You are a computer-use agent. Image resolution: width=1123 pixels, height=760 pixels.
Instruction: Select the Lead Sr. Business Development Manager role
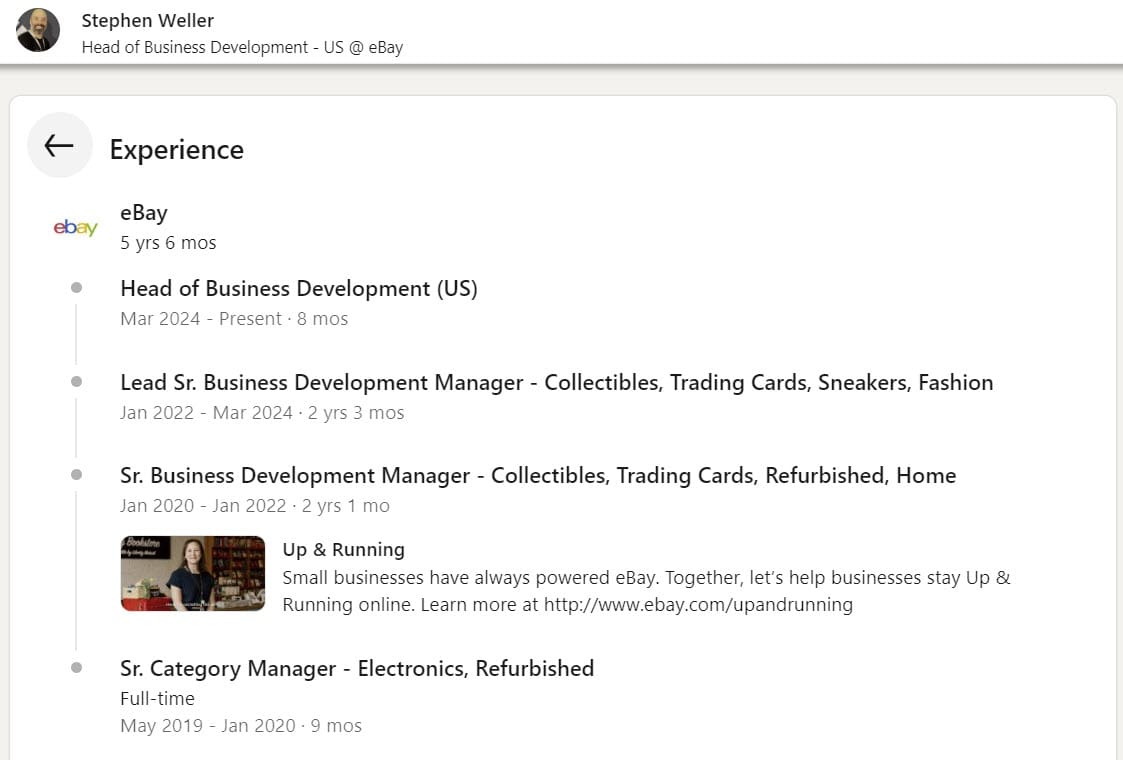[556, 382]
